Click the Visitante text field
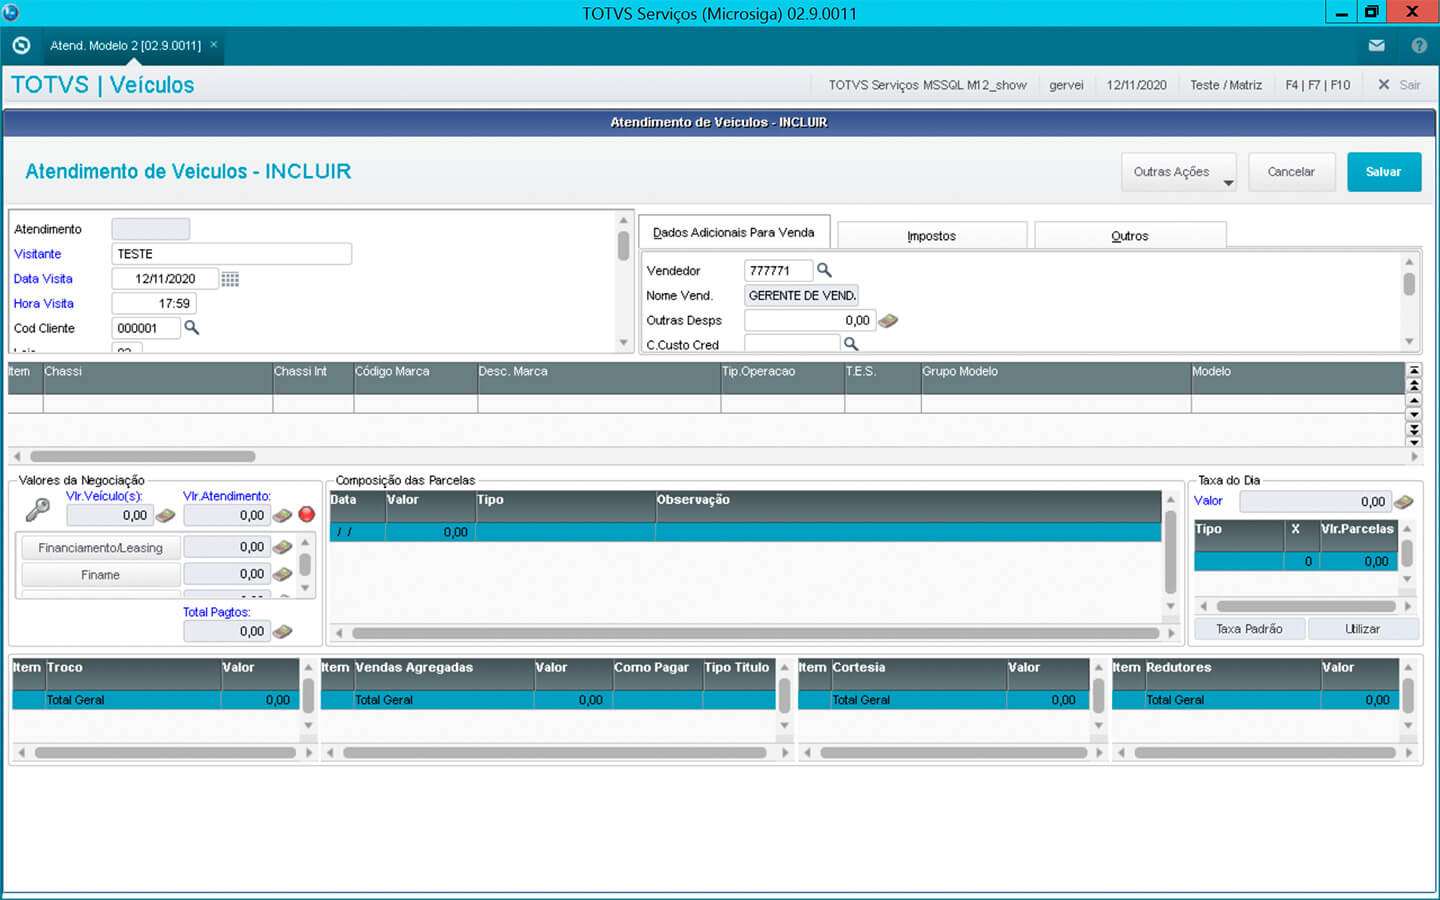Viewport: 1440px width, 900px height. tap(231, 254)
